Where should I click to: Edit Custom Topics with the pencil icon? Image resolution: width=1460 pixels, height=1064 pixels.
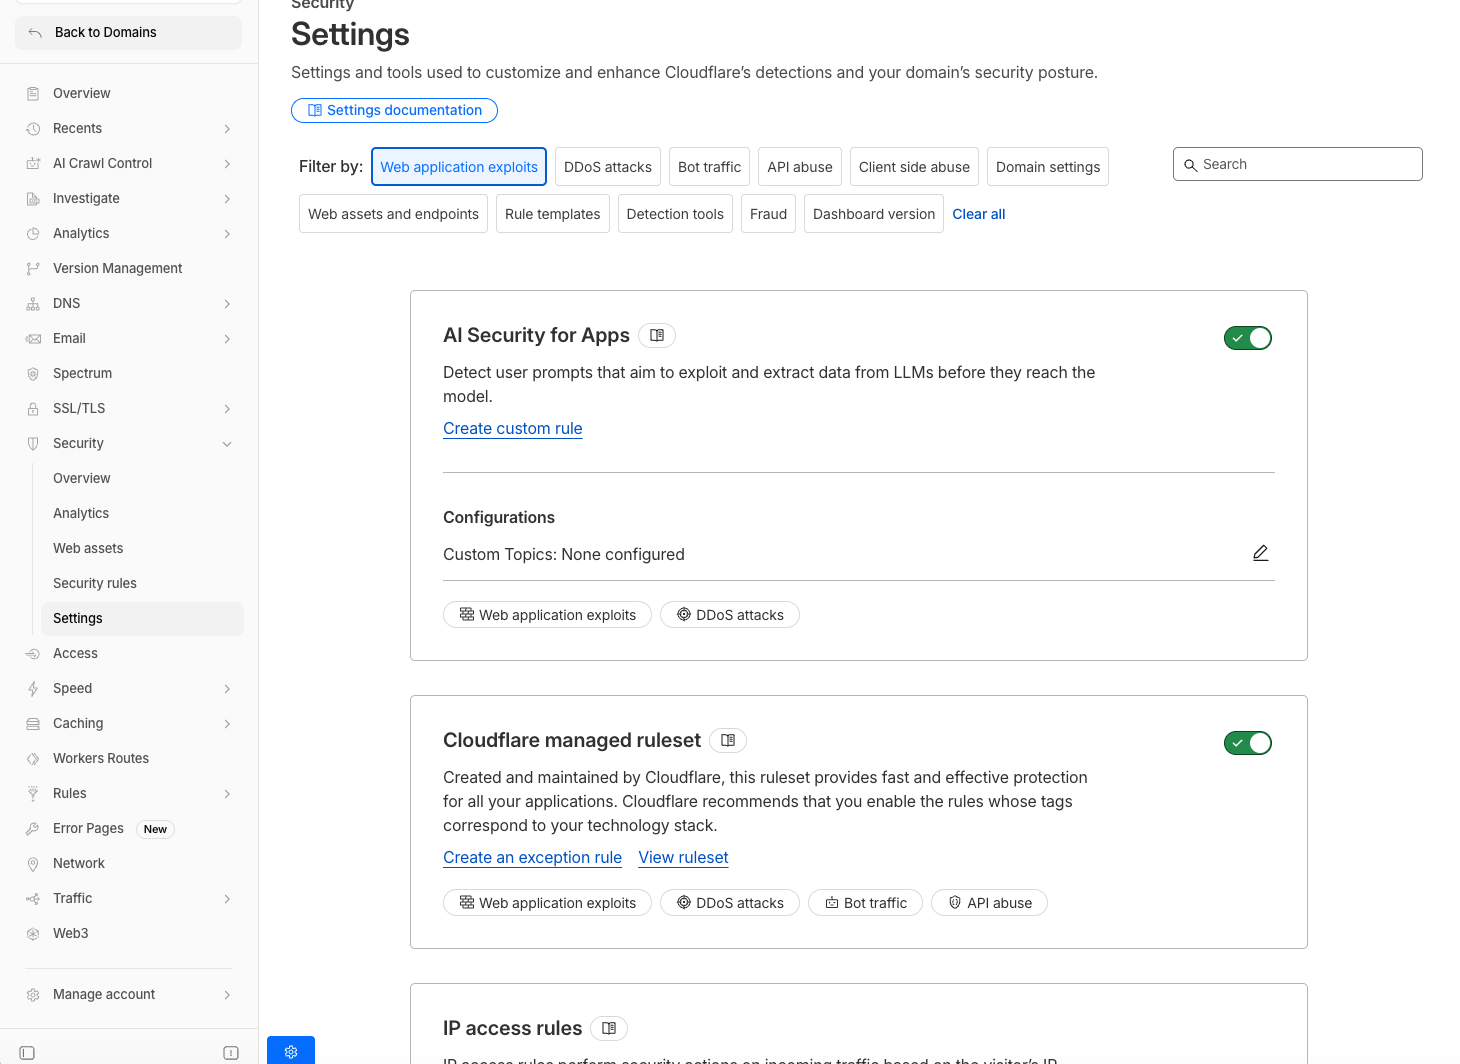pos(1261,553)
